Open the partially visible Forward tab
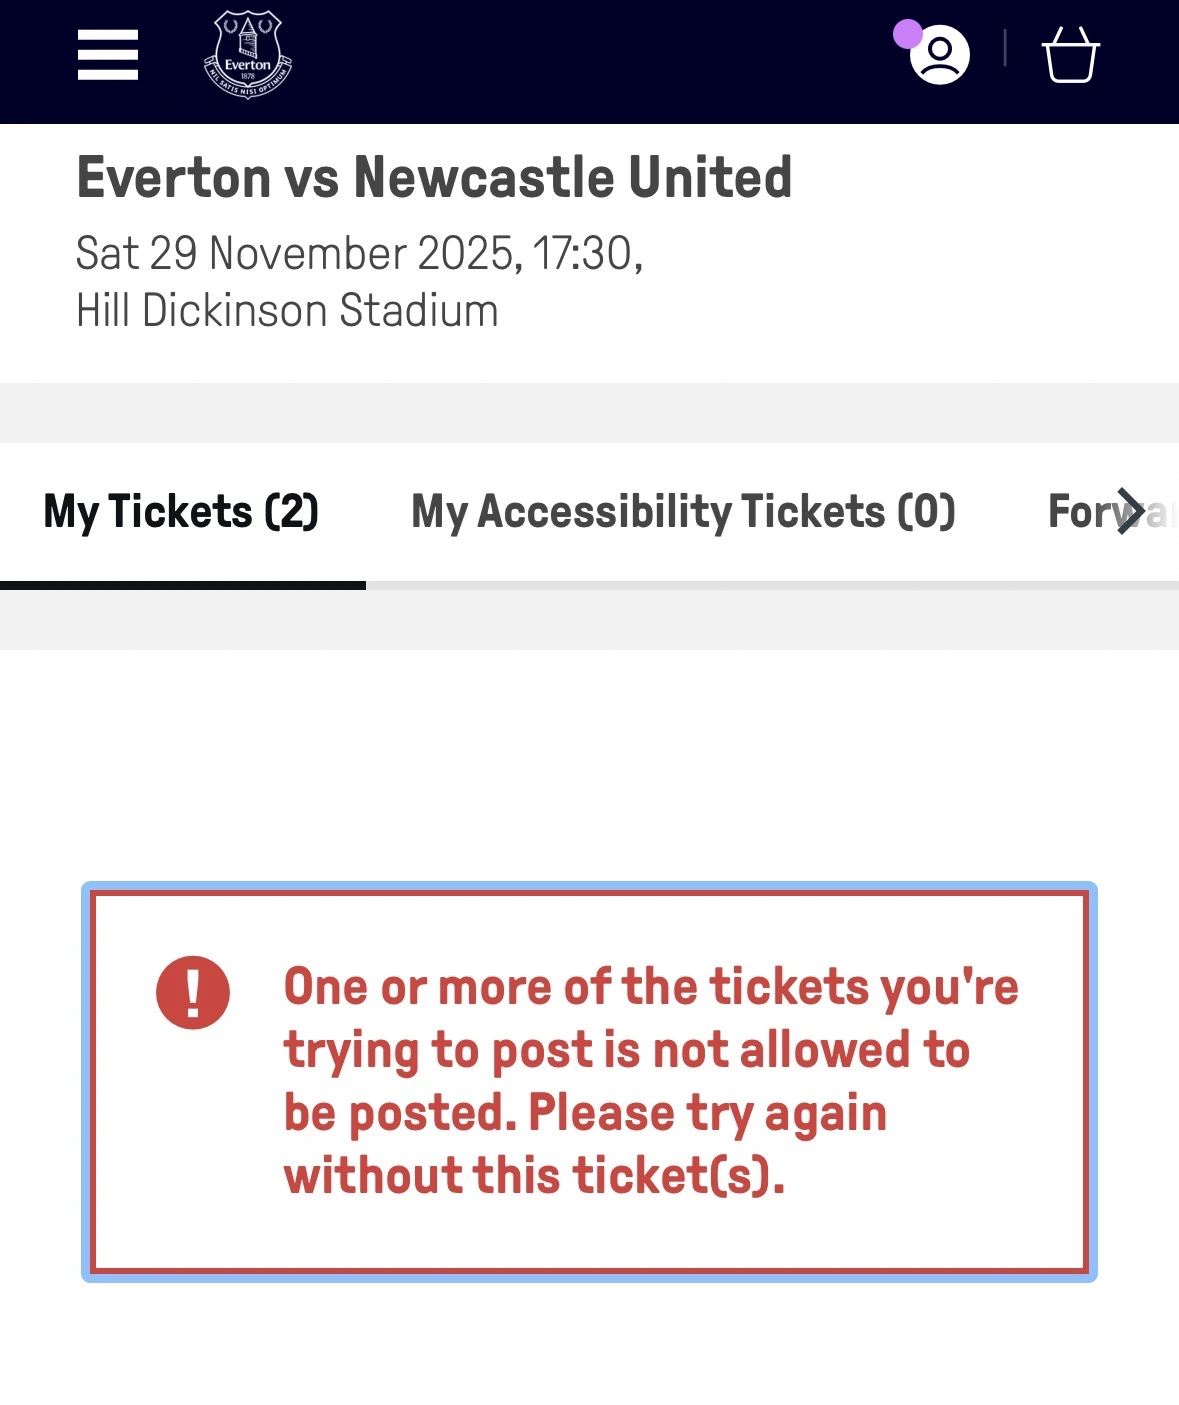This screenshot has height=1405, width=1179. (x=1085, y=512)
